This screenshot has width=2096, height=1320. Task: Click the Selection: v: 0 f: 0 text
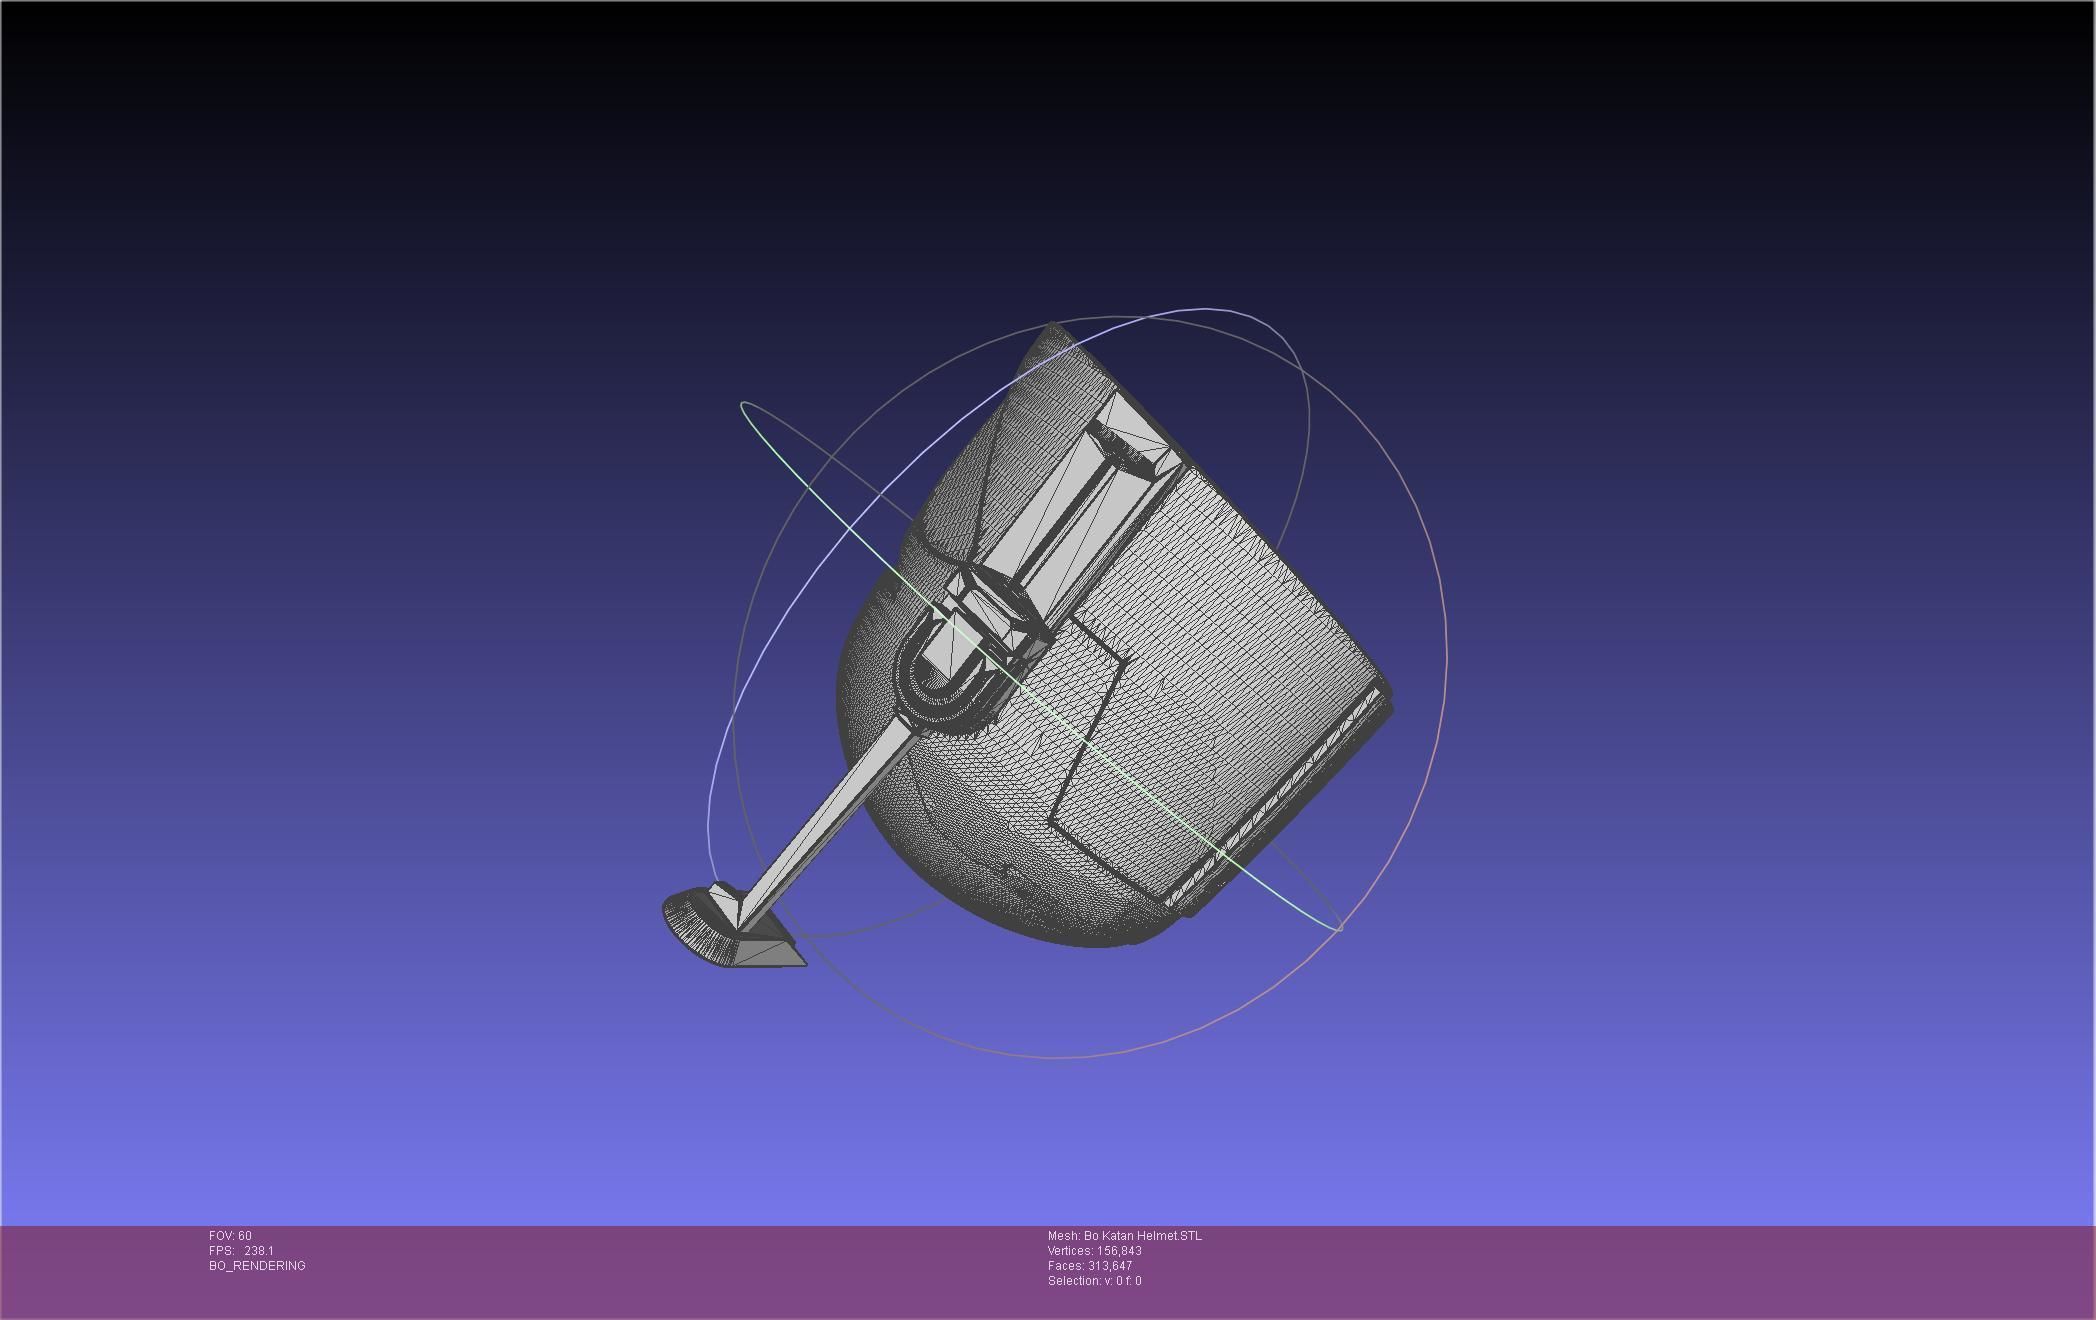[x=1095, y=1281]
